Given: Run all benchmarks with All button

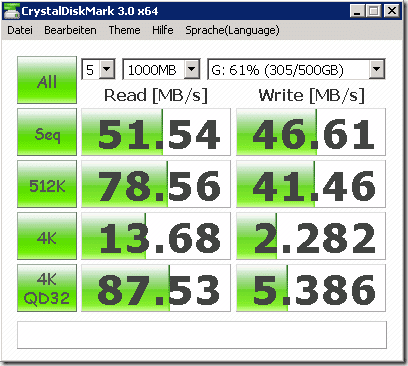Looking at the screenshot, I should click(47, 80).
